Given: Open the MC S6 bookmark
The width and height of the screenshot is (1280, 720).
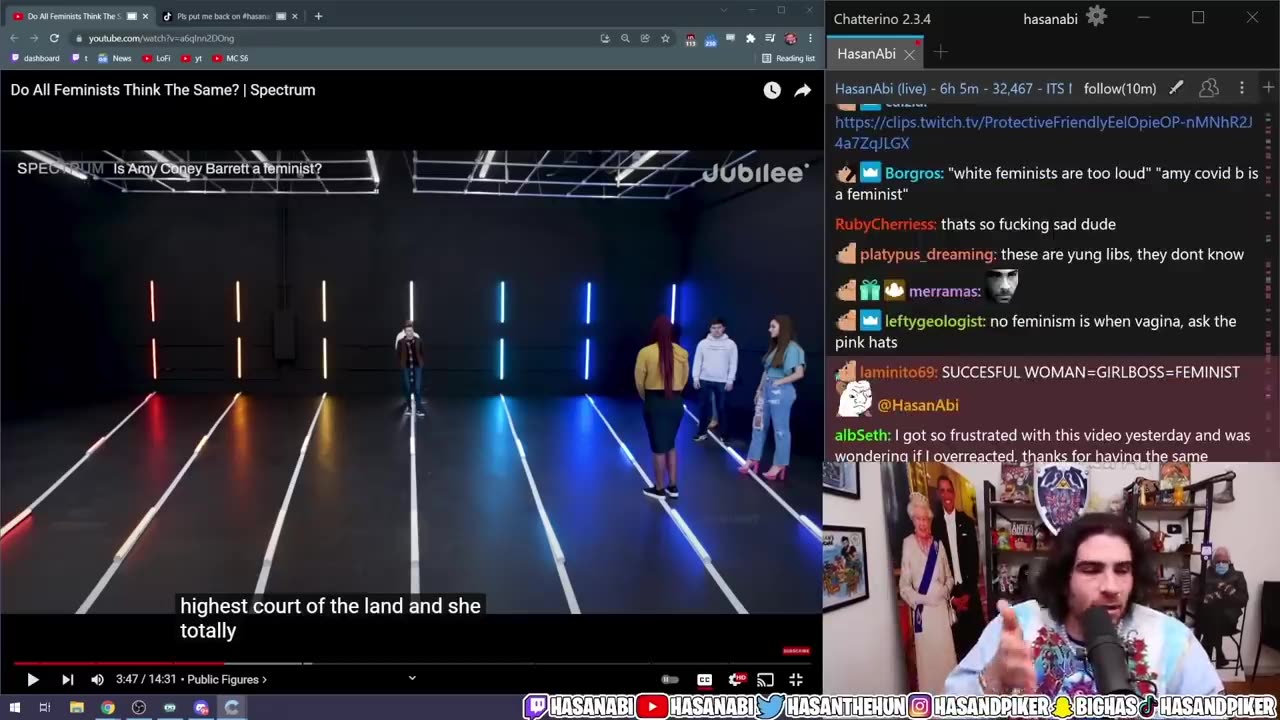Looking at the screenshot, I should [x=231, y=58].
